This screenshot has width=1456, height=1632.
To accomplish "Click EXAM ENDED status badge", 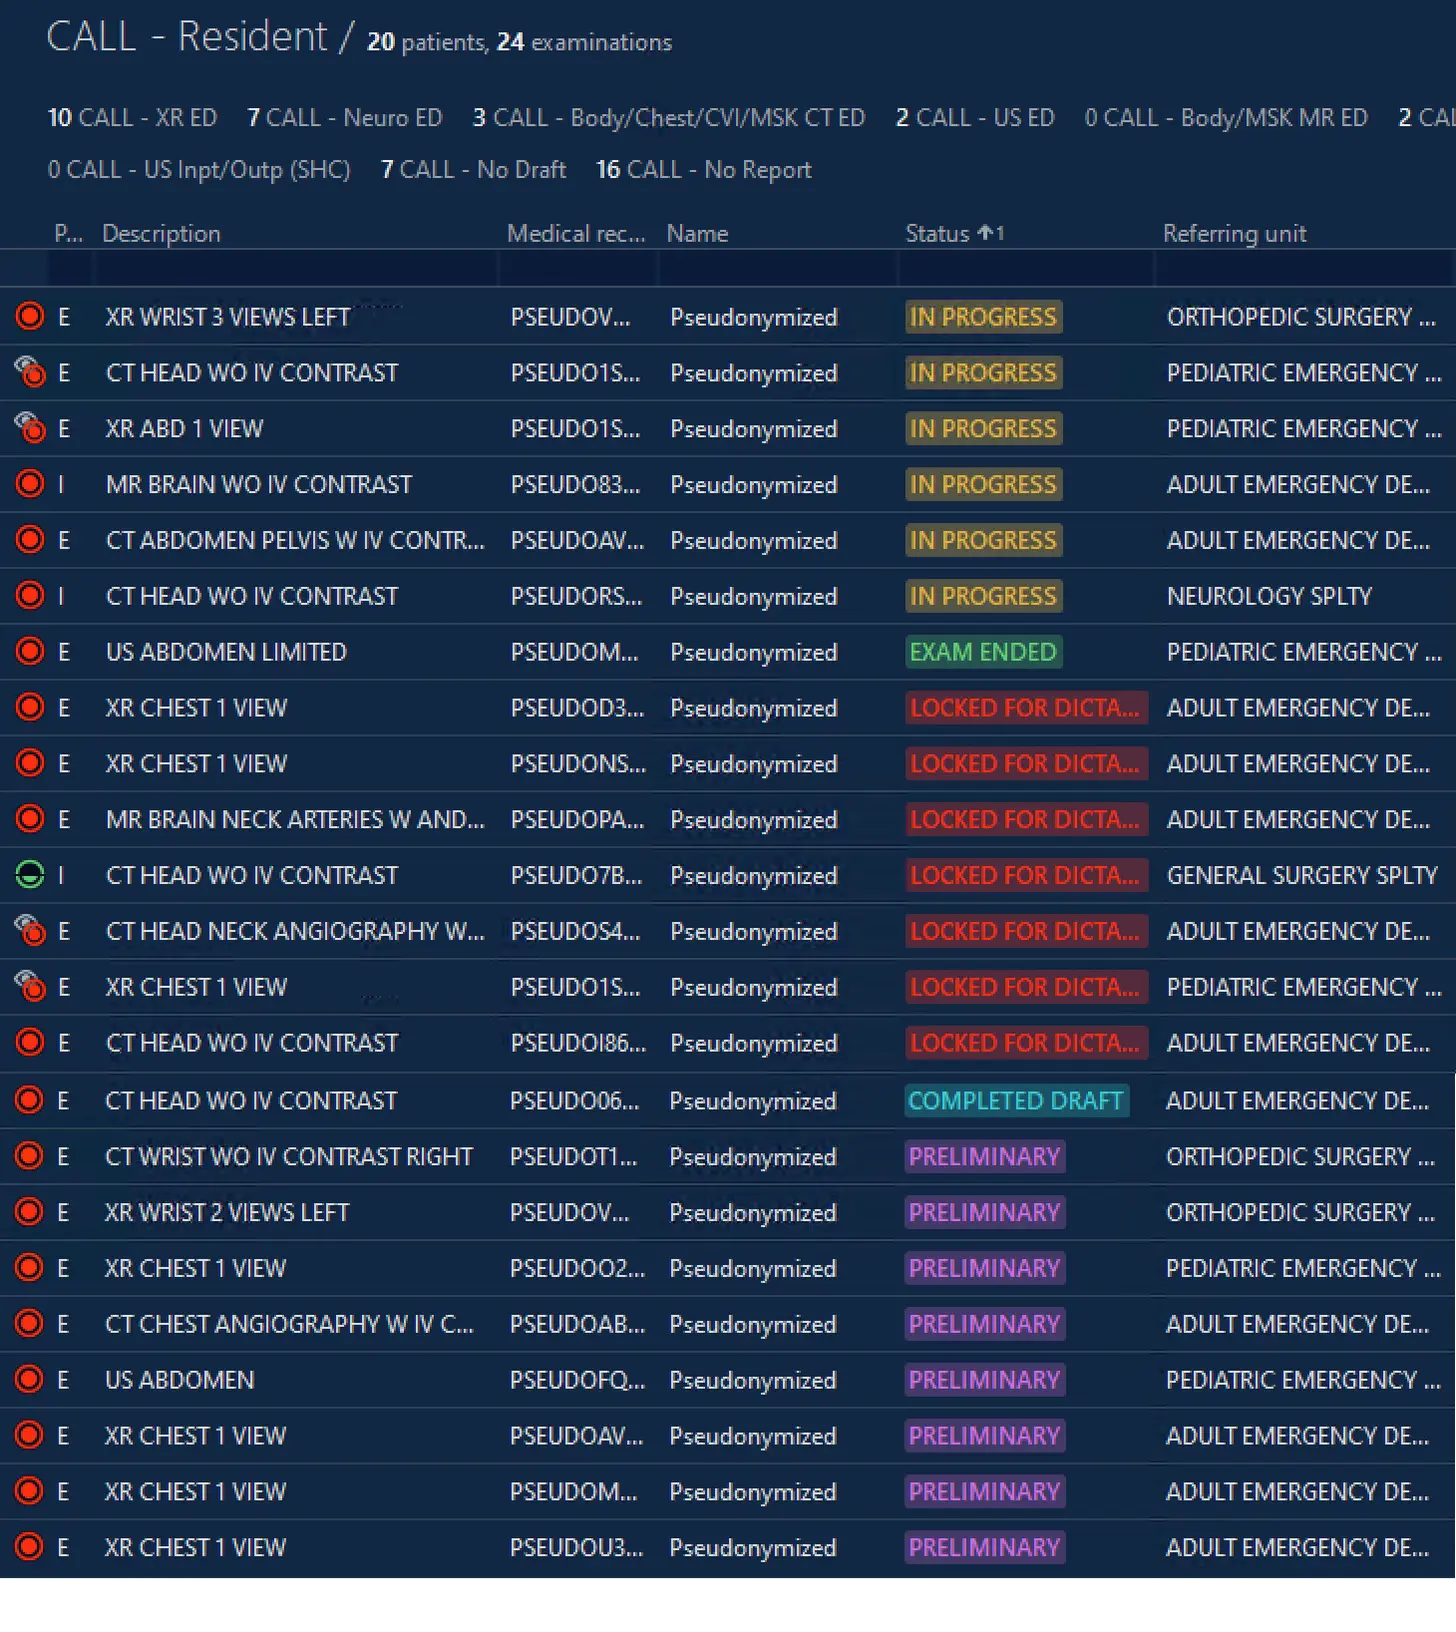I will [x=983, y=652].
